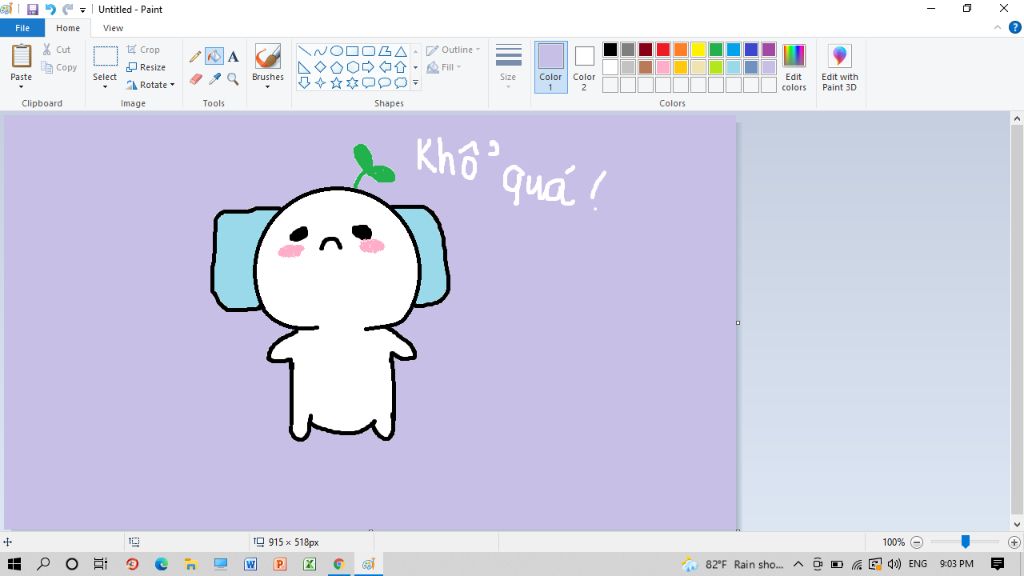Pick the turquoise color swatch
This screenshot has width=1024, height=576.
[x=733, y=50]
